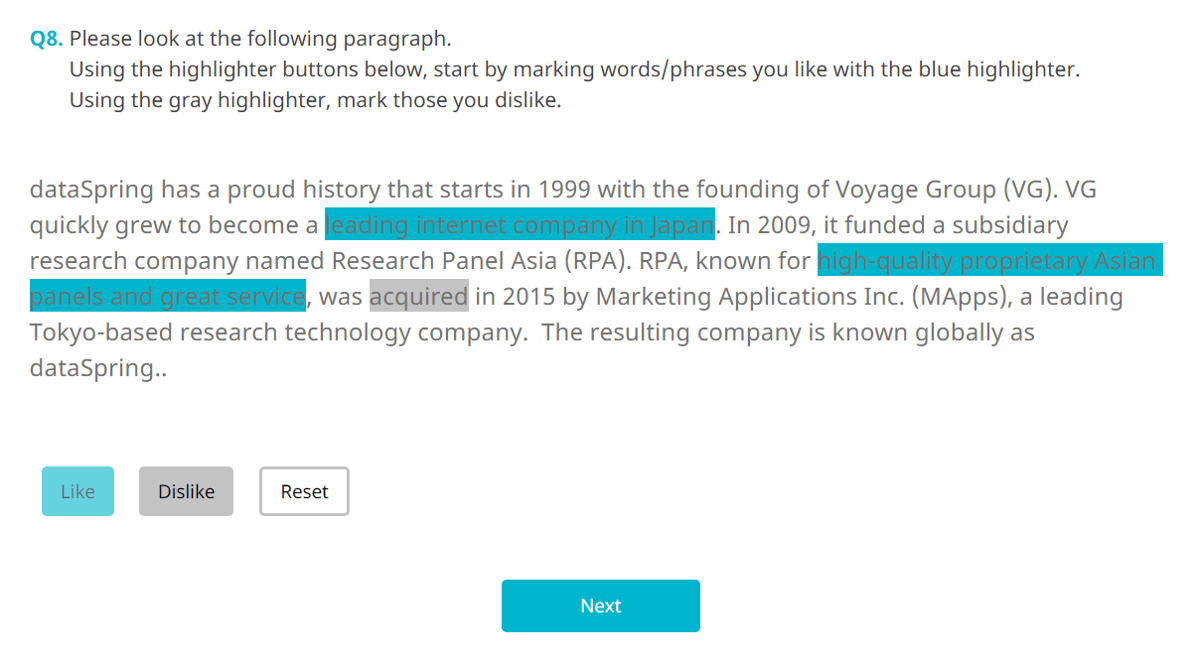This screenshot has width=1200, height=664.
Task: Click the gray-highlighted word acquired
Action: (x=418, y=296)
